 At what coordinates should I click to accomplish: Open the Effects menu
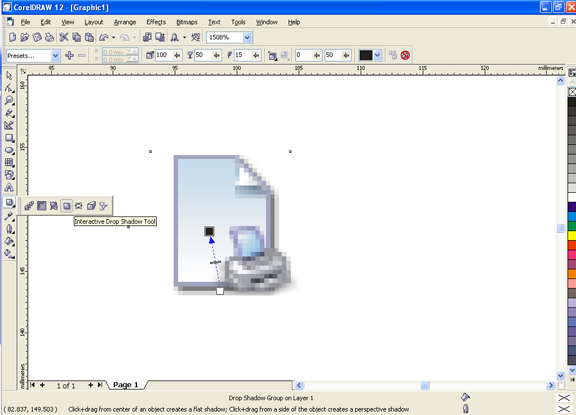[156, 22]
